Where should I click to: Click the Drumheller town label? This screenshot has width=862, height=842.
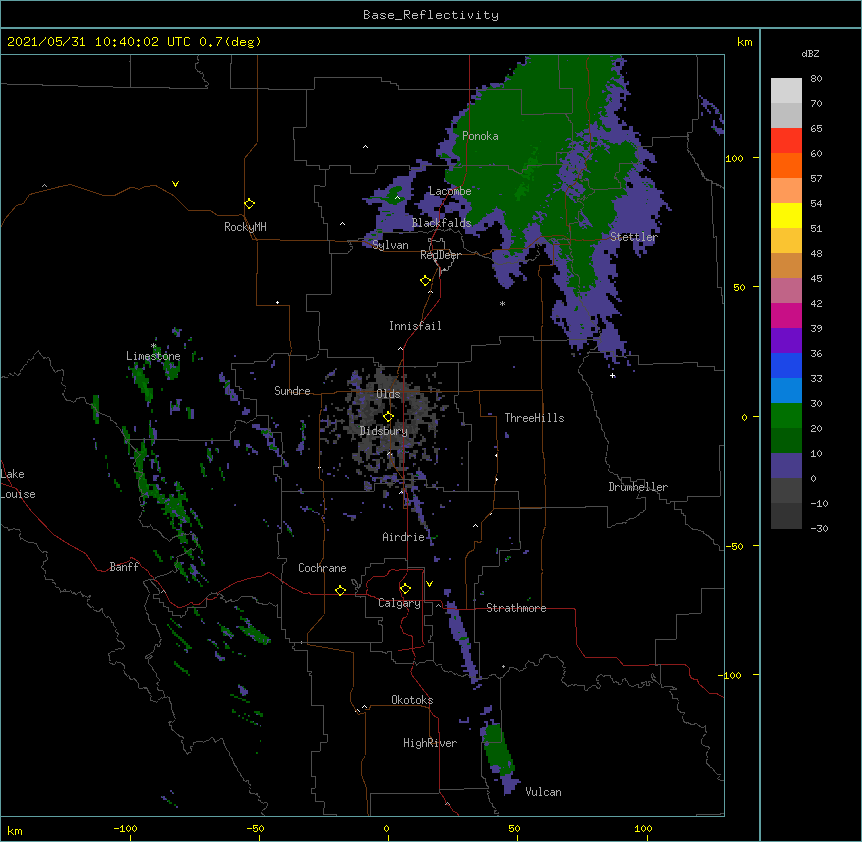click(x=638, y=487)
